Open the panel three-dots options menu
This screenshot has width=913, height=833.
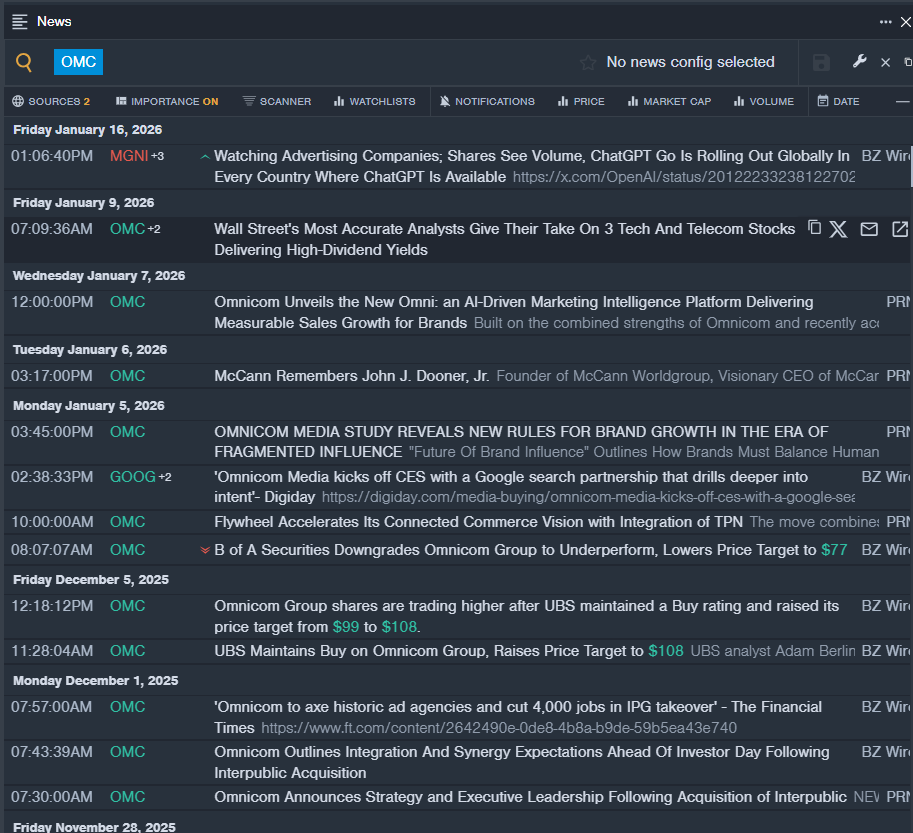(x=885, y=21)
